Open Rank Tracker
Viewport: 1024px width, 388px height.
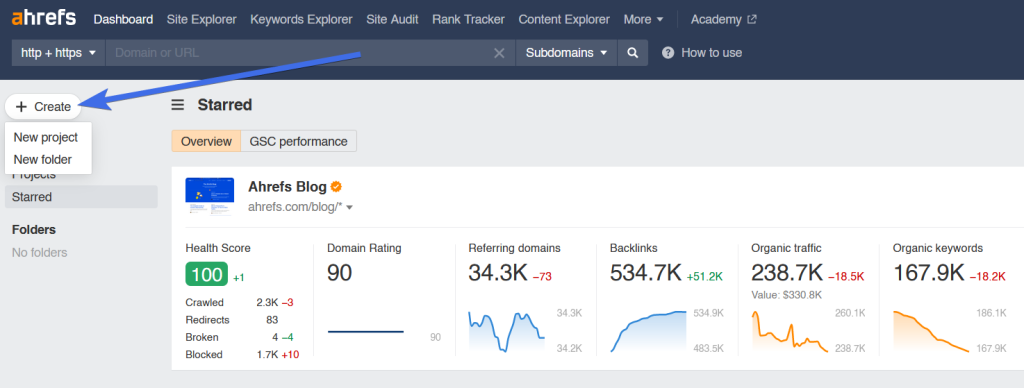468,20
